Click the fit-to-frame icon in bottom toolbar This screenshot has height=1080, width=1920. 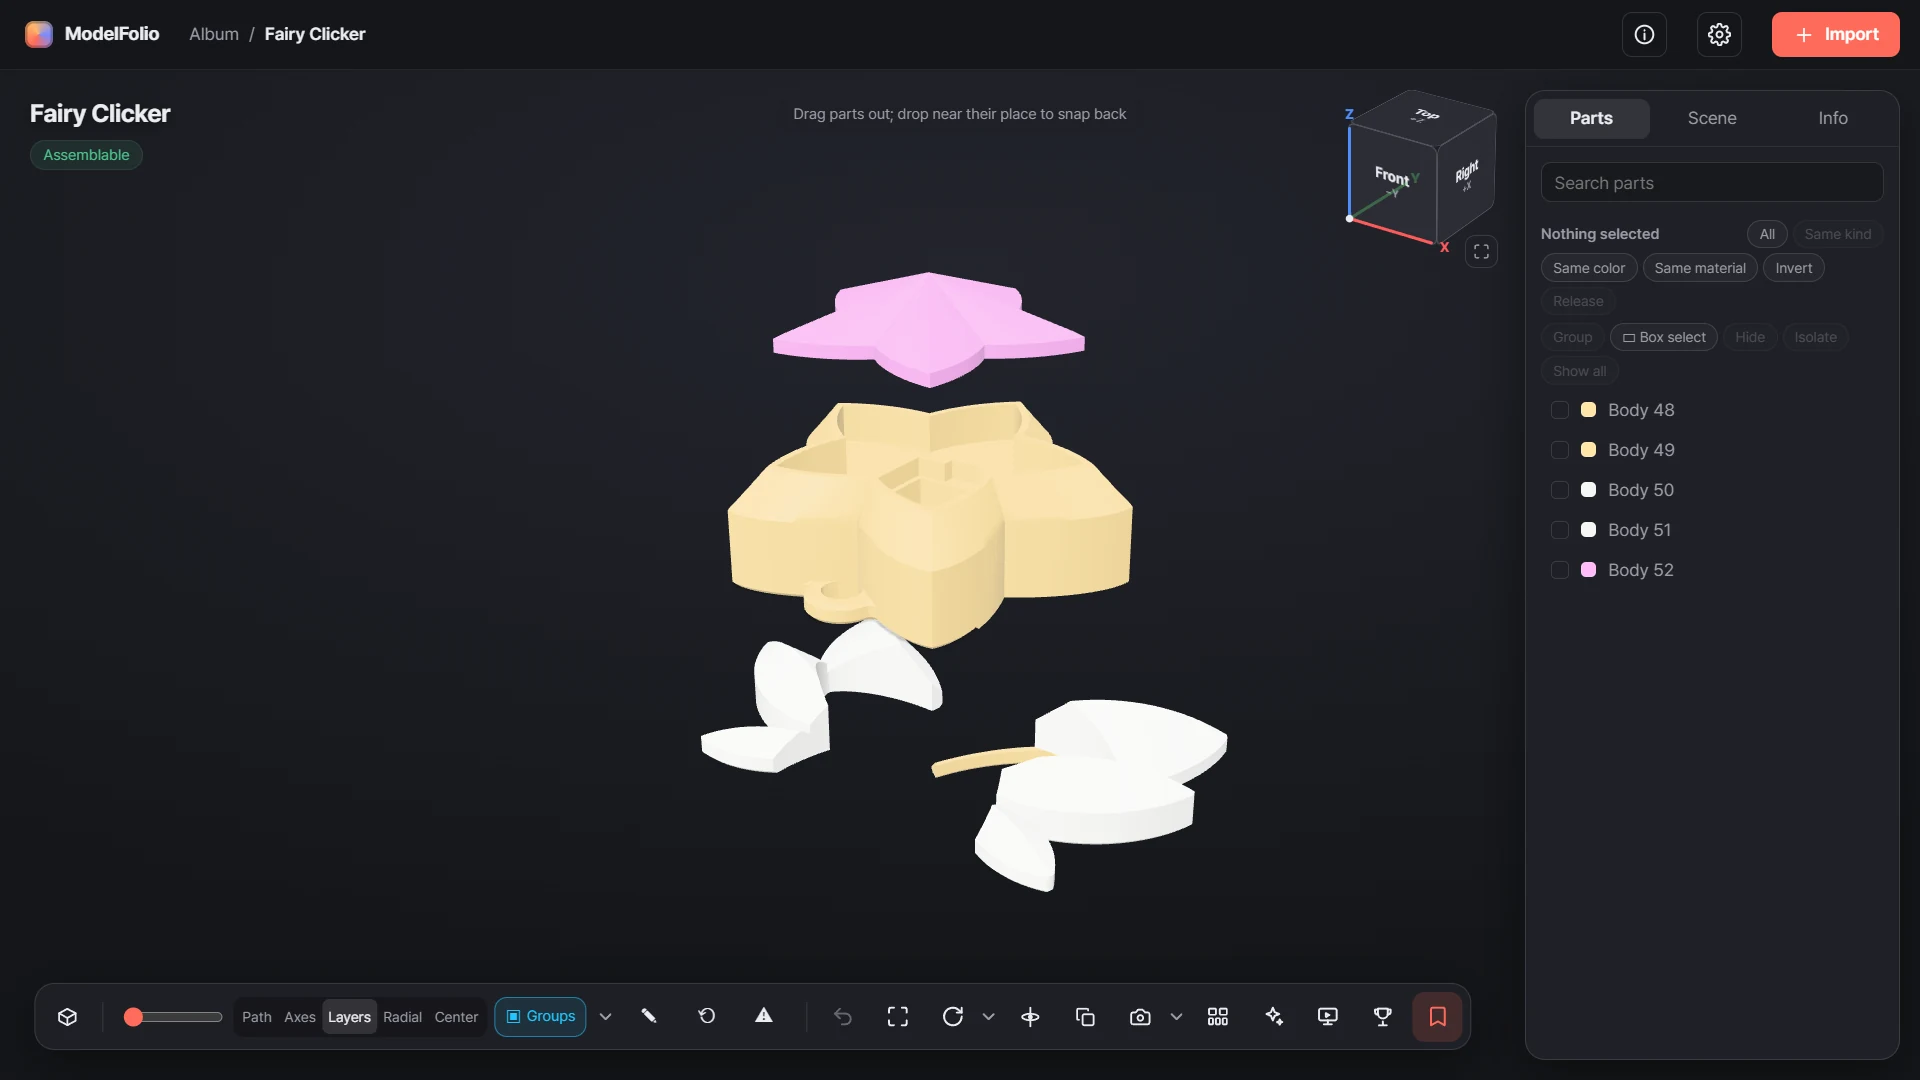point(898,1017)
